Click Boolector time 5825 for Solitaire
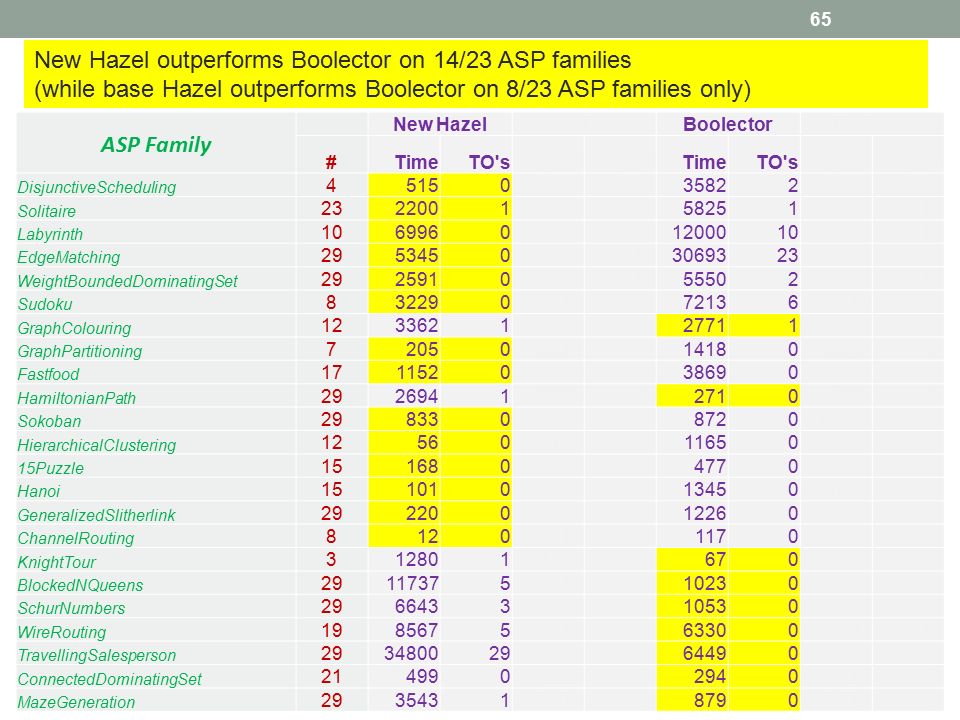960x720 pixels. pos(704,209)
